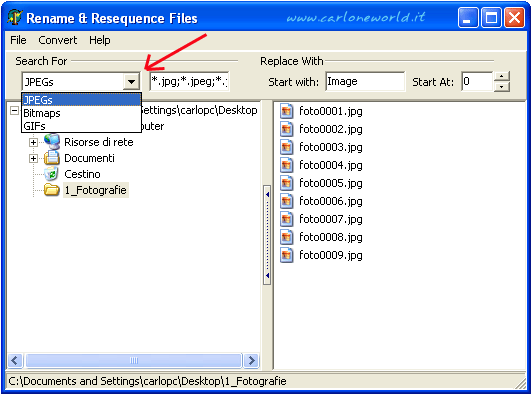Viewport: 531px width, 396px height.
Task: Click the foto0007.jpg file icon
Action: coord(286,219)
